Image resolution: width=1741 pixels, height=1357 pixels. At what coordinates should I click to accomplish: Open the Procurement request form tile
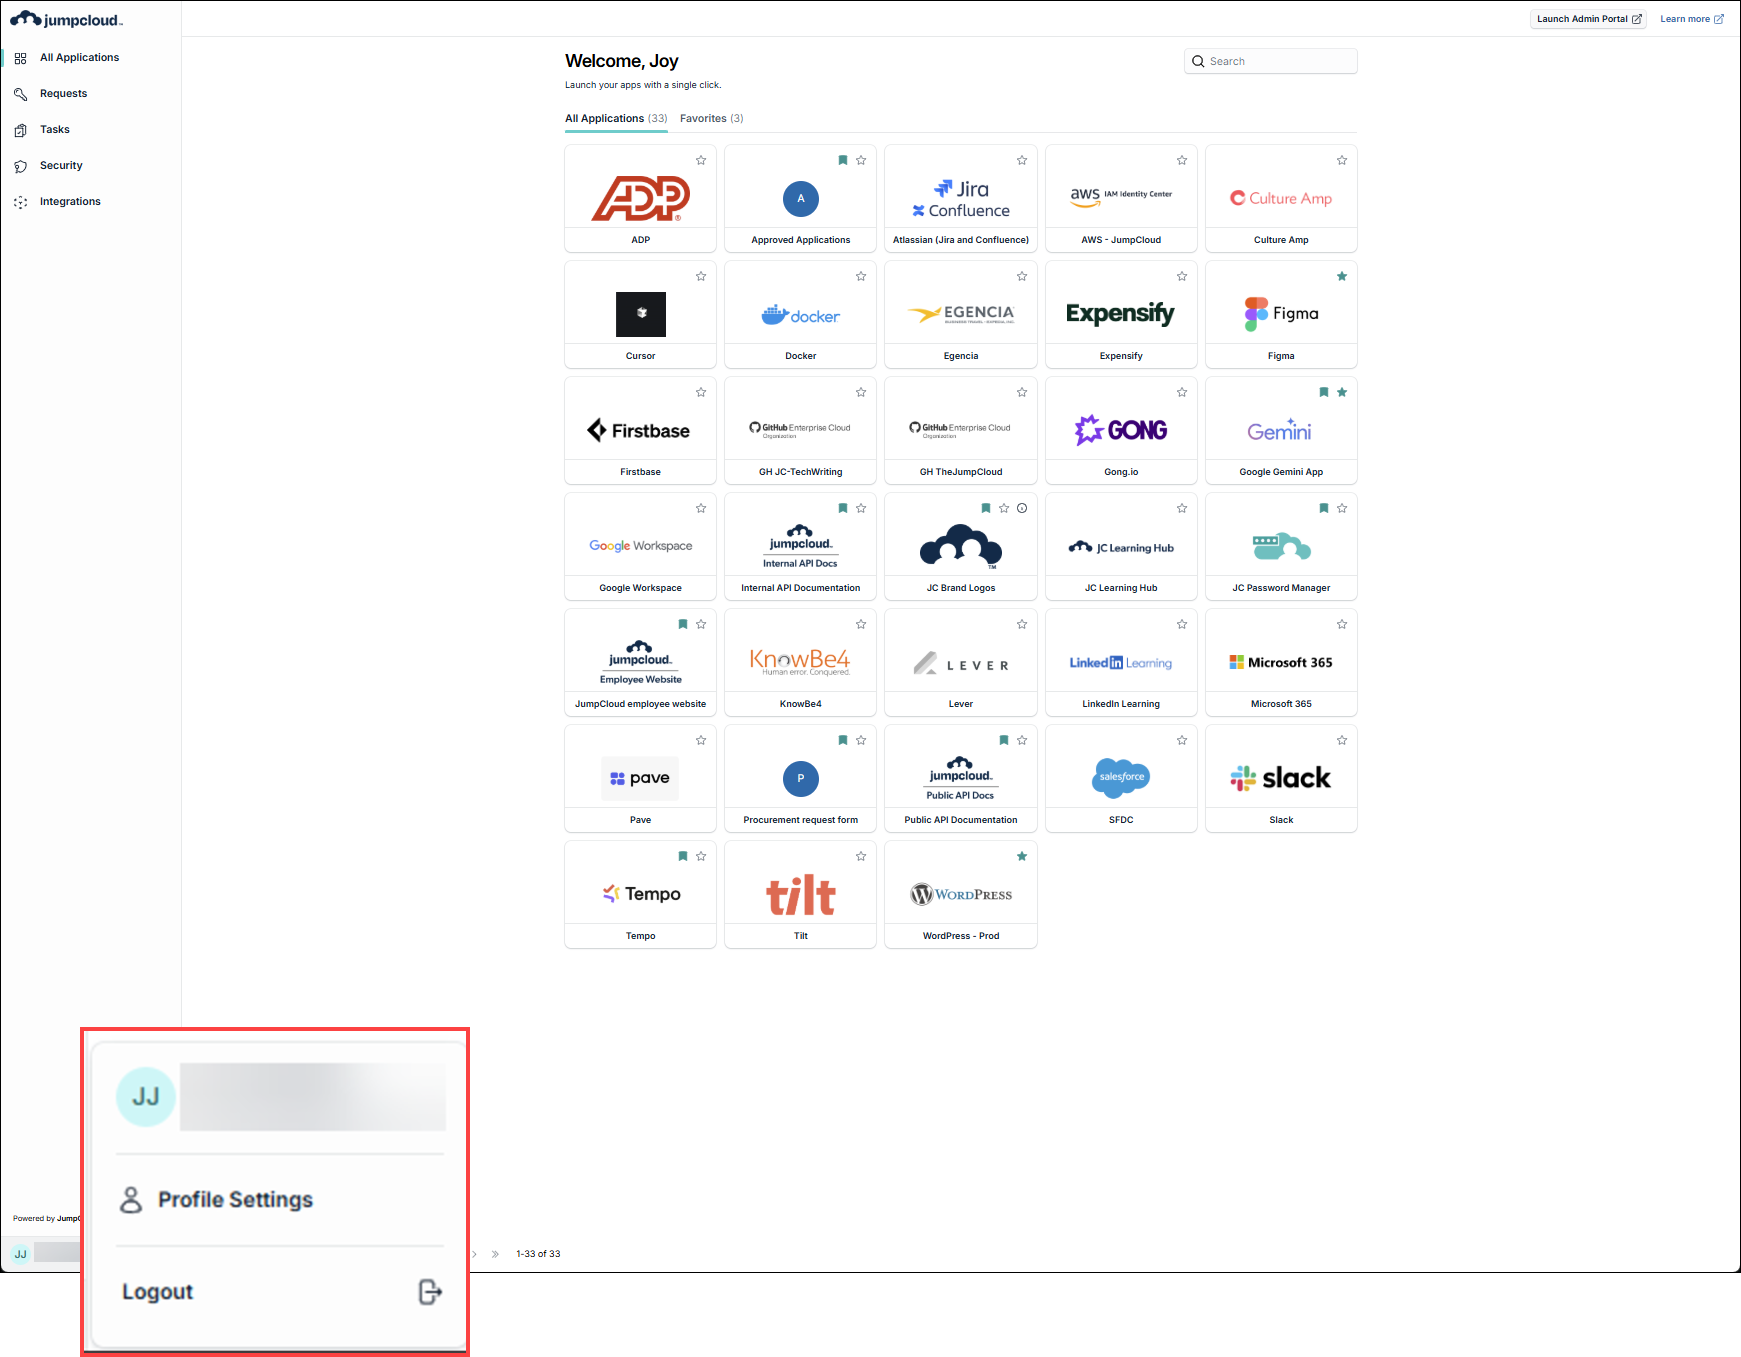pyautogui.click(x=801, y=779)
